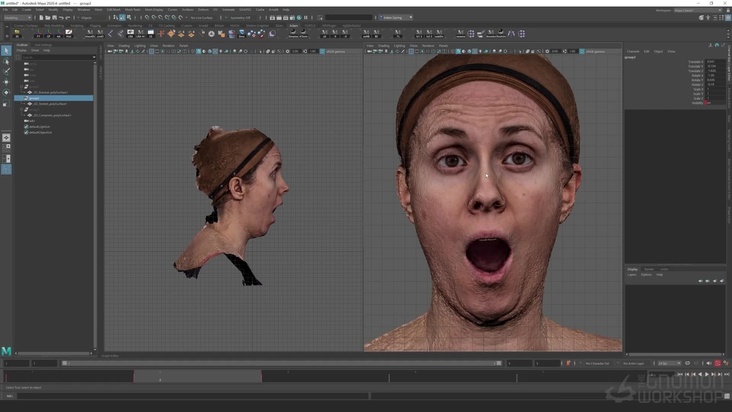Activate the Lasso select tool
732x412 pixels.
click(6, 61)
